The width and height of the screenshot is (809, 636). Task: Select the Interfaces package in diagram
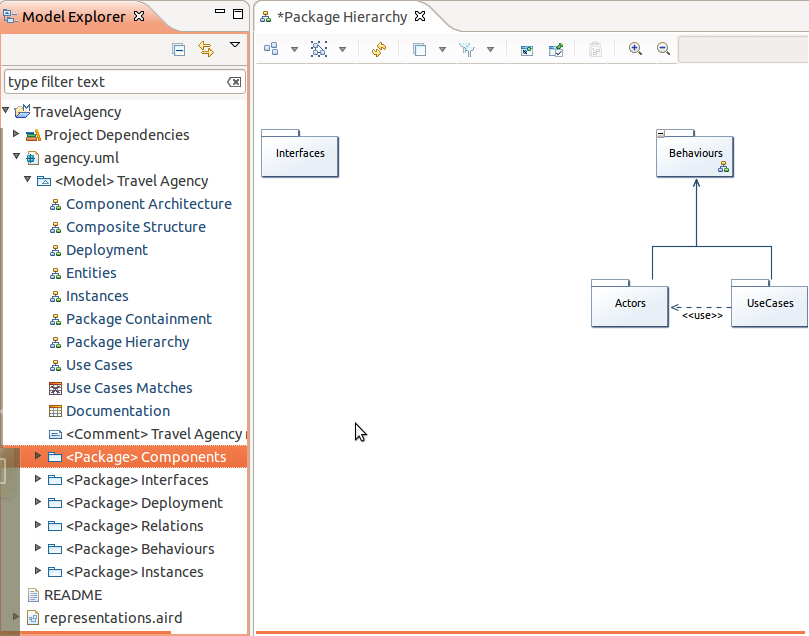point(300,153)
